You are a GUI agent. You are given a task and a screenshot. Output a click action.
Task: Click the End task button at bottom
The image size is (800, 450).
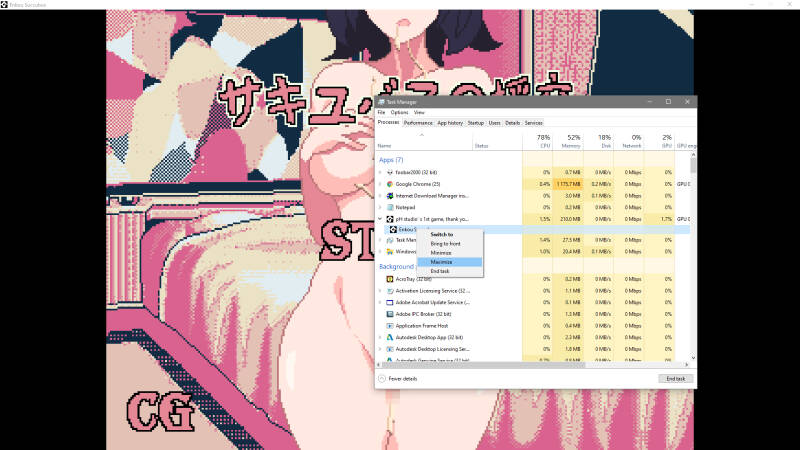[676, 379]
